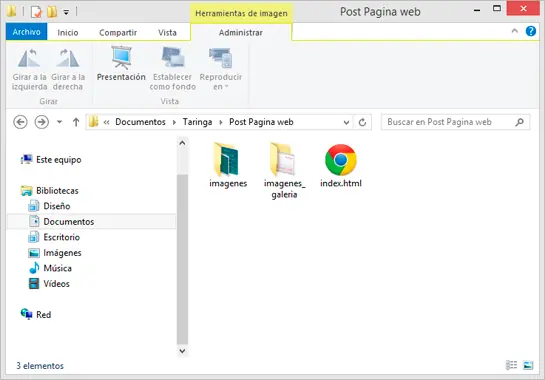Start the Presentación slideshow
This screenshot has width=545, height=380.
point(121,64)
